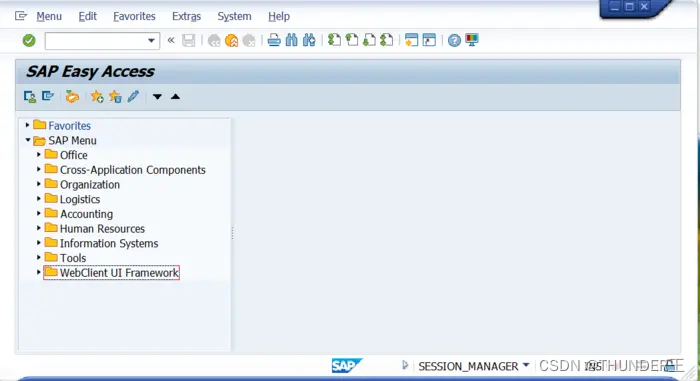Open the Edit menu

[88, 17]
